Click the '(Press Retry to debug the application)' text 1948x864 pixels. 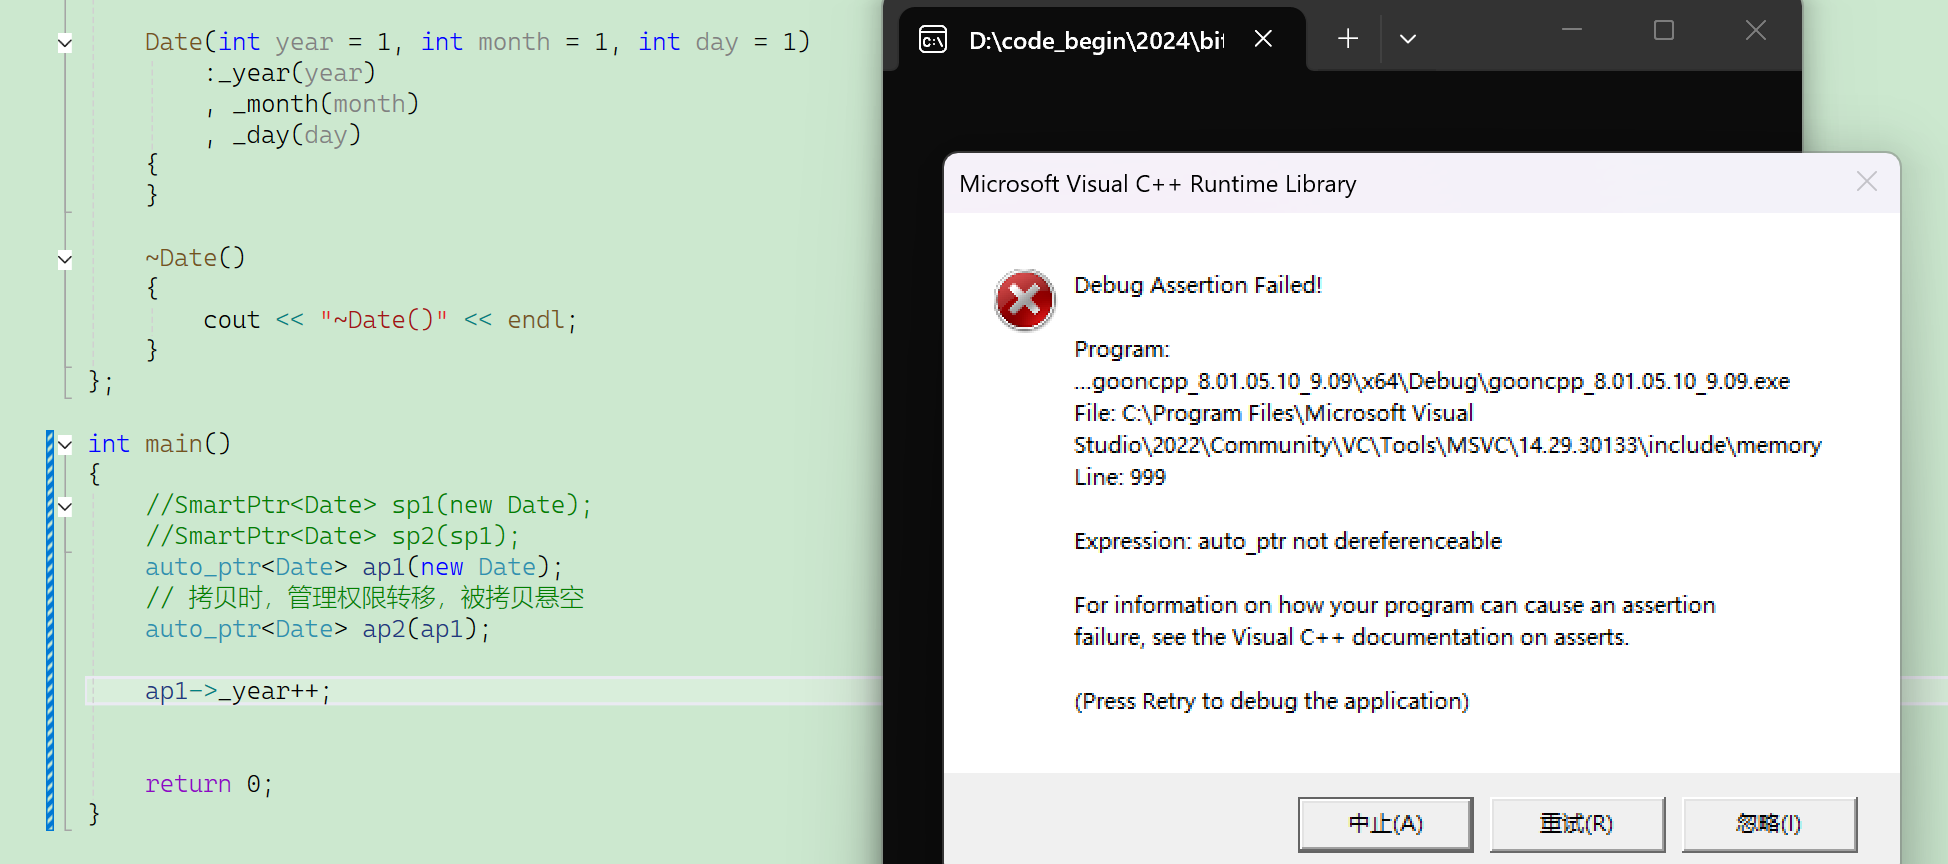tap(1272, 701)
